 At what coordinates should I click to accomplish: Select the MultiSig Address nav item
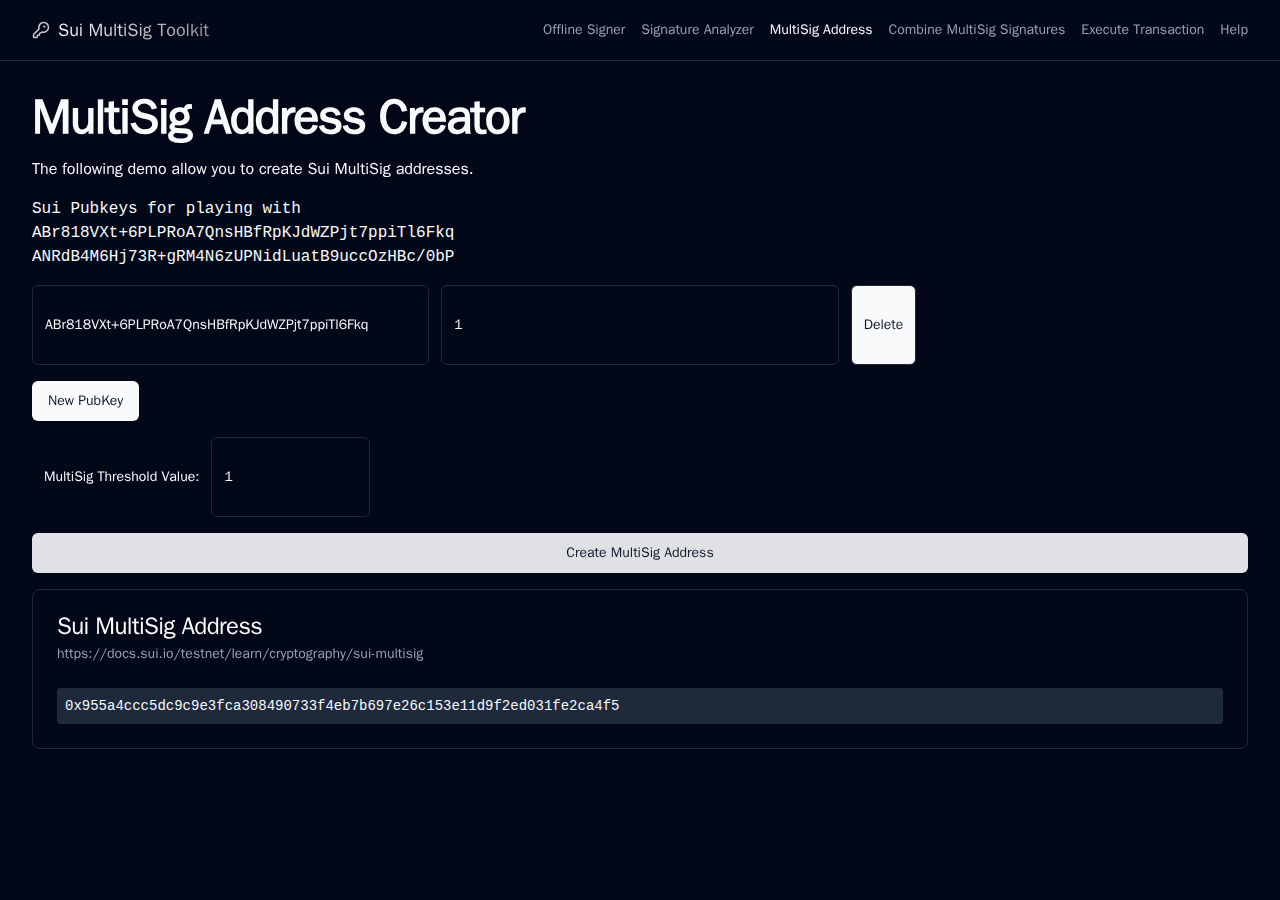tap(821, 30)
